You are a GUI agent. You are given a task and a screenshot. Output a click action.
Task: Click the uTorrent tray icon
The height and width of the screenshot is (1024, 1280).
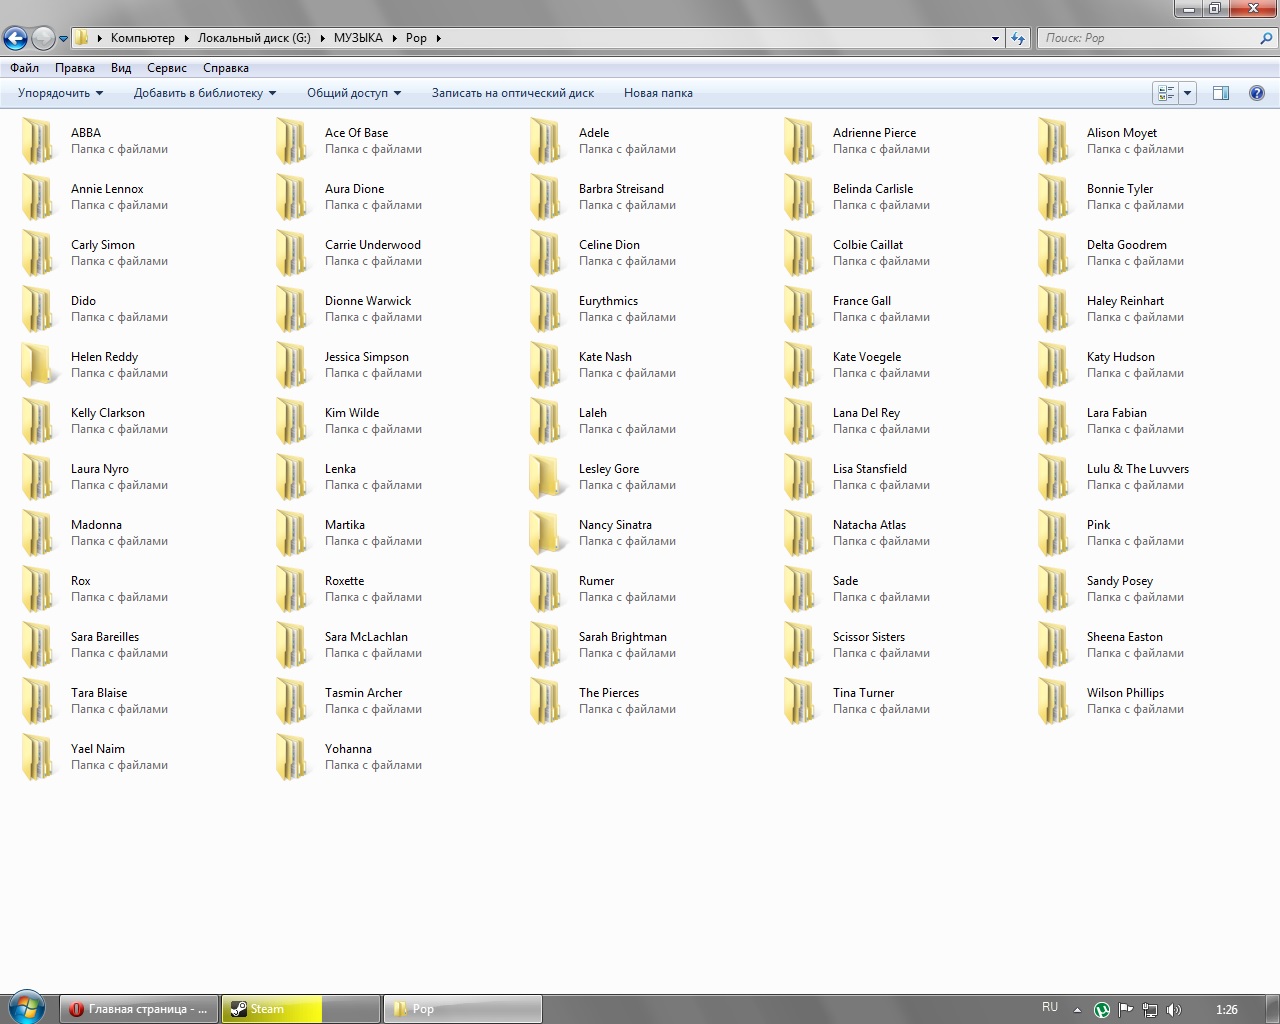(1102, 1010)
